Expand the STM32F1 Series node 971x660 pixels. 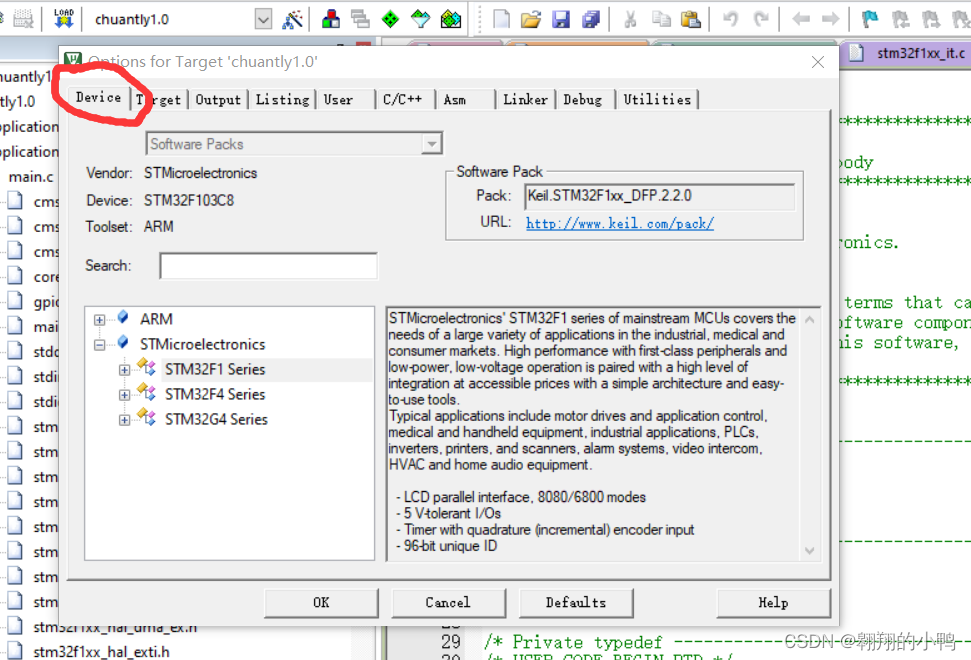click(124, 370)
